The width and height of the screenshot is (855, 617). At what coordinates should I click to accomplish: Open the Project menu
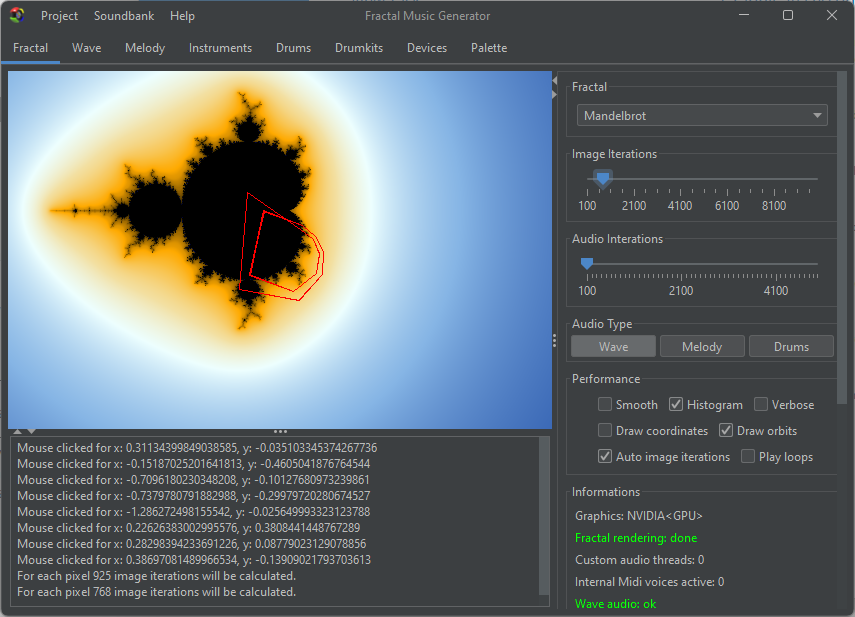point(59,16)
